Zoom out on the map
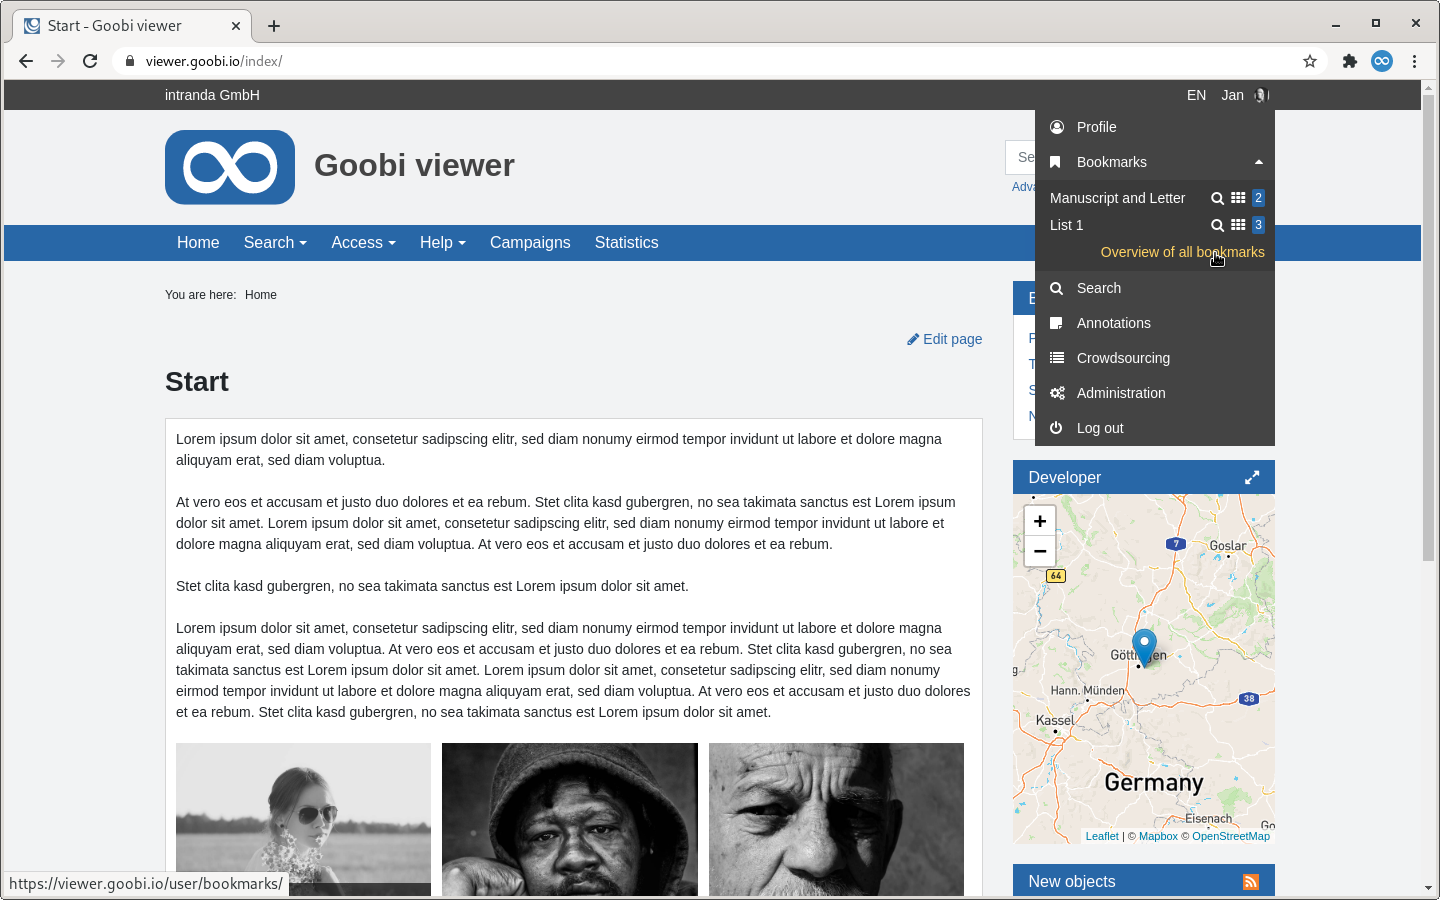Viewport: 1440px width, 900px height. pyautogui.click(x=1040, y=551)
